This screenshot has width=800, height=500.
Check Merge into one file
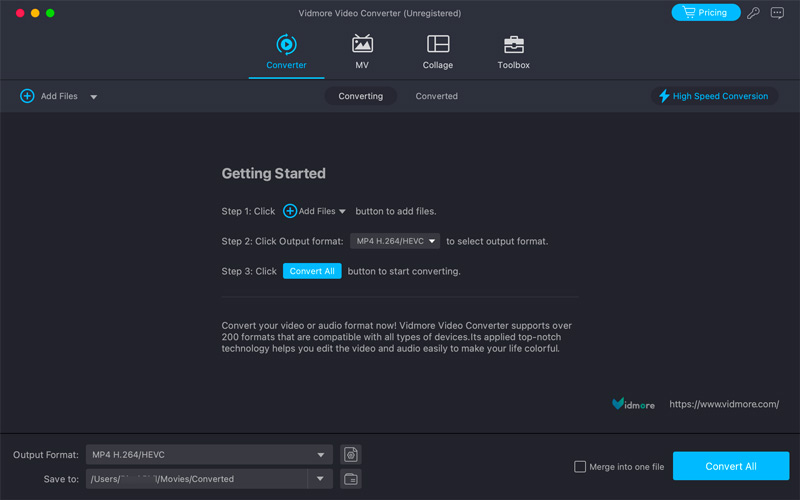point(580,466)
